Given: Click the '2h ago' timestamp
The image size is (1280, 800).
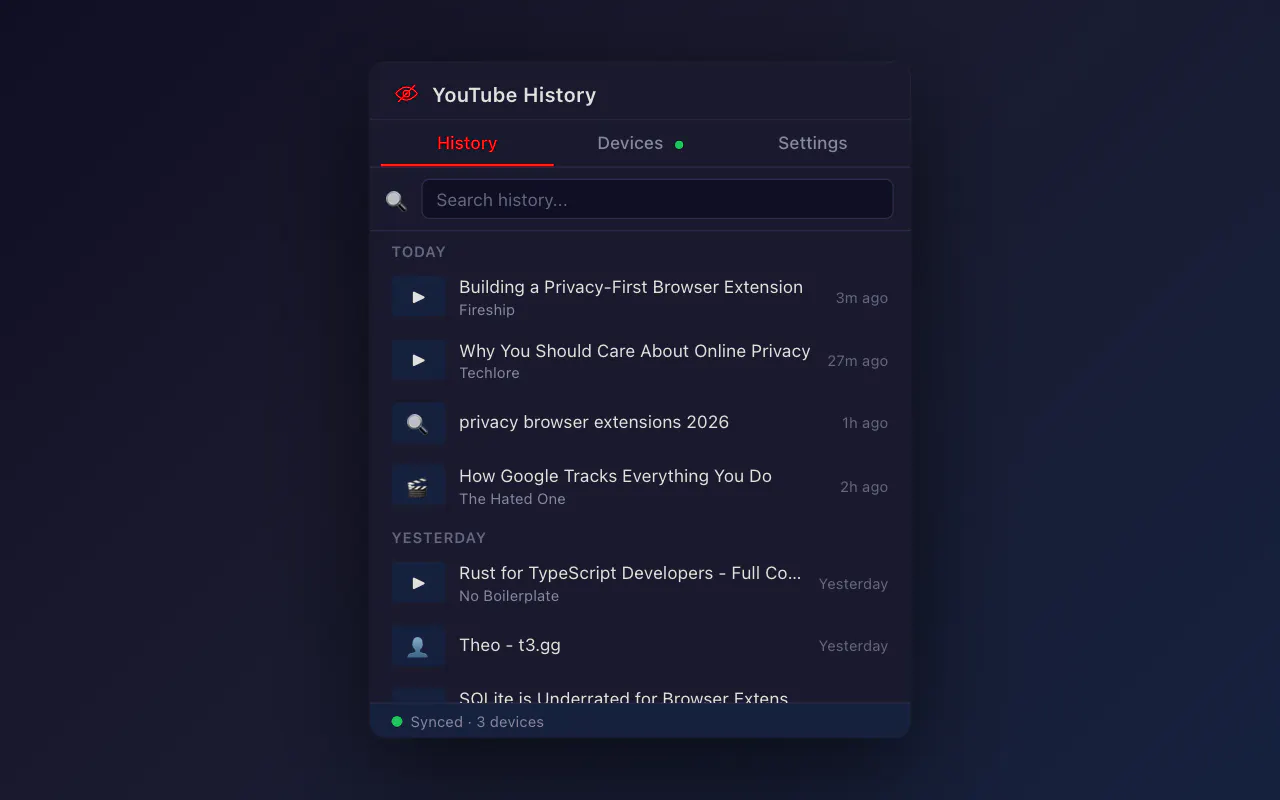Looking at the screenshot, I should pyautogui.click(x=864, y=487).
